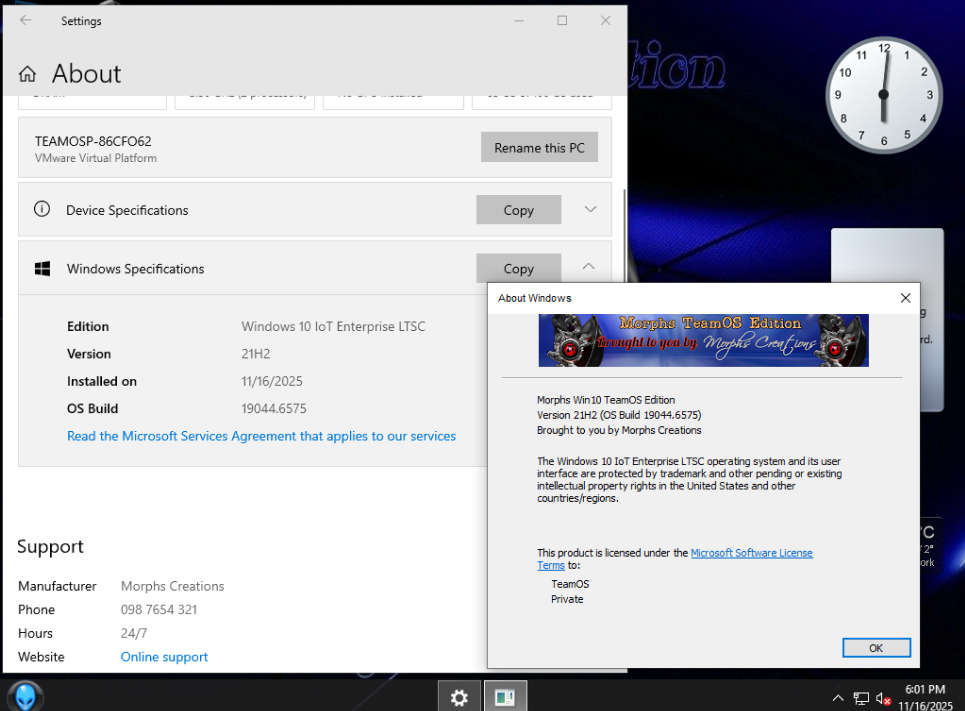Open the Online support website link
The height and width of the screenshot is (711, 965).
164,657
